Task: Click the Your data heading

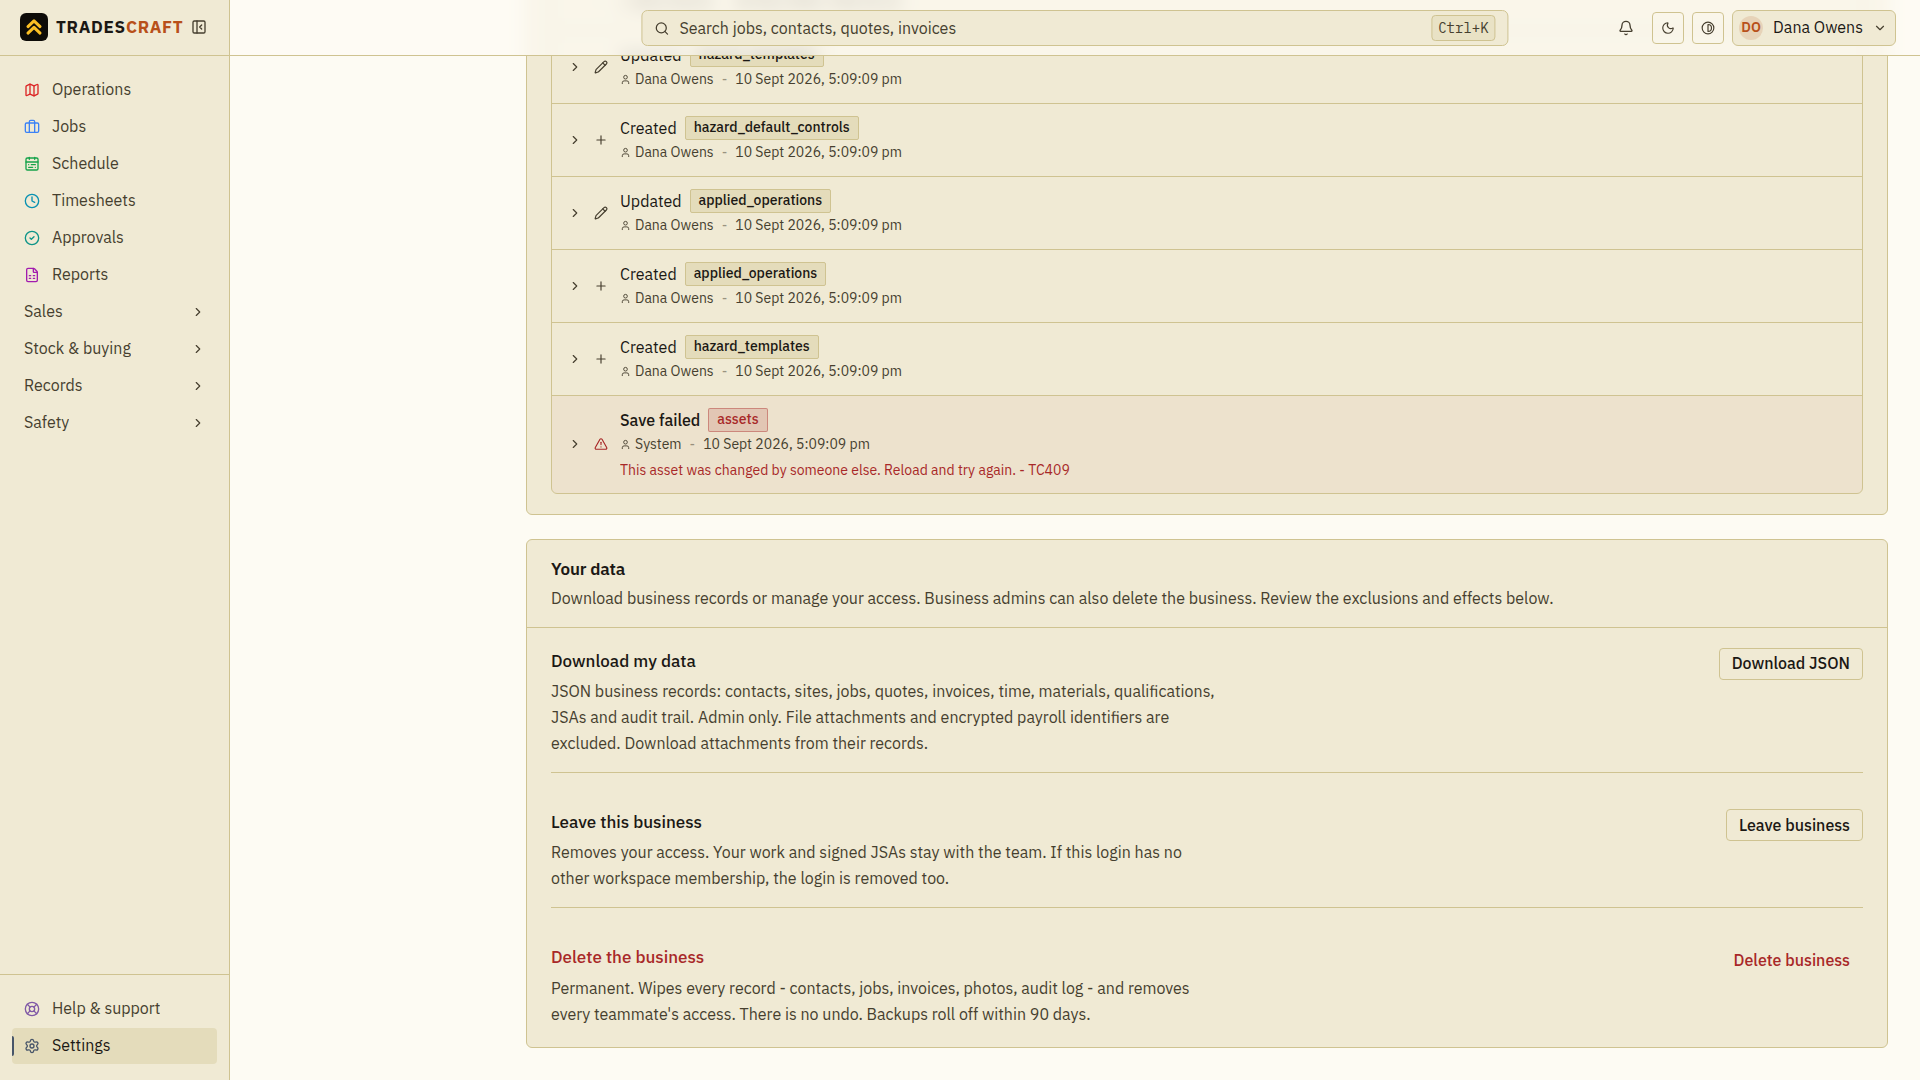Action: pos(588,569)
